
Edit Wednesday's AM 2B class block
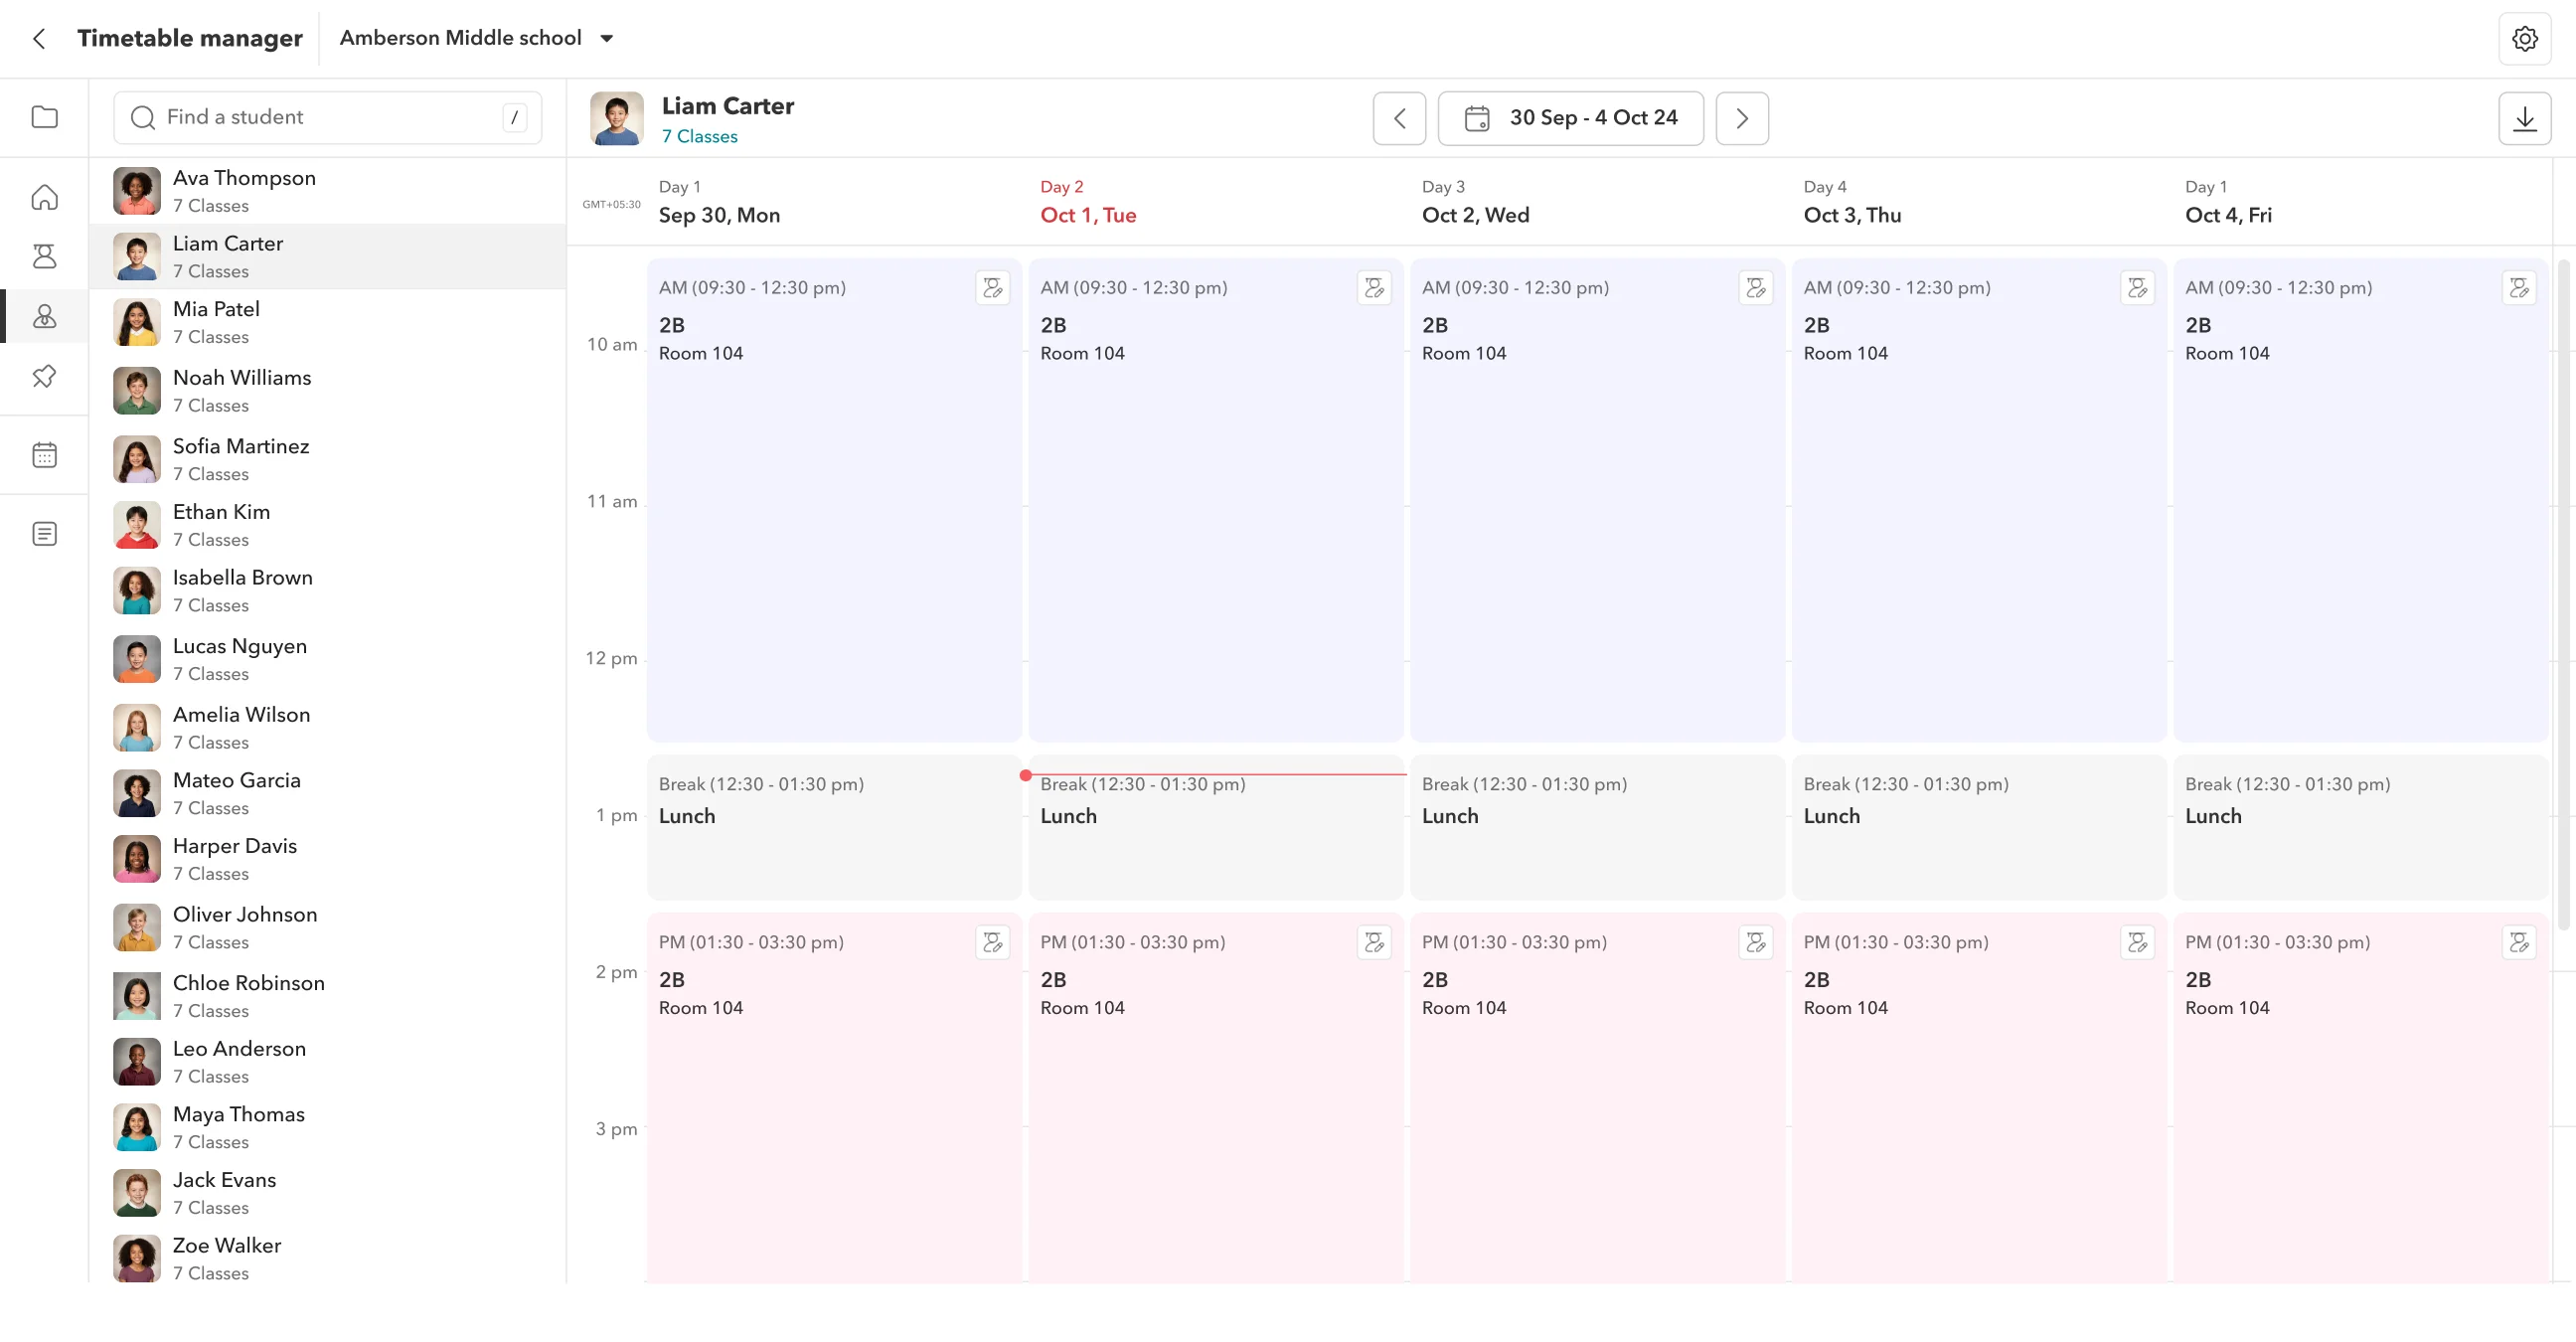point(1756,288)
